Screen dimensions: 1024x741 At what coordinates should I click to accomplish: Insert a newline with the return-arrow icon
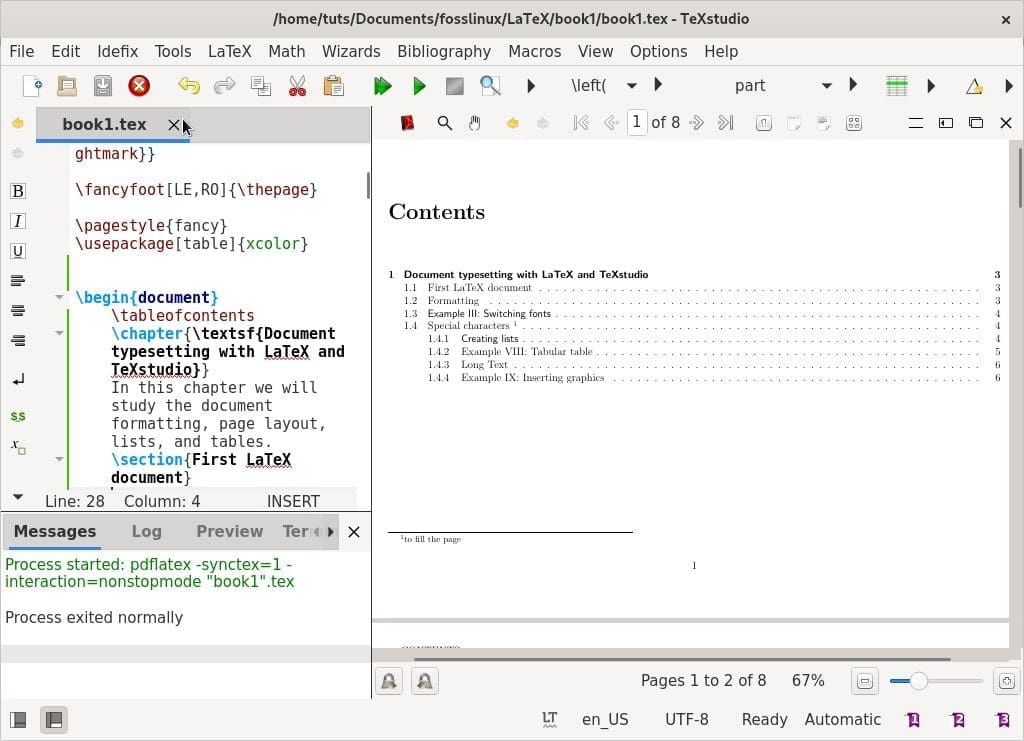[x=18, y=379]
